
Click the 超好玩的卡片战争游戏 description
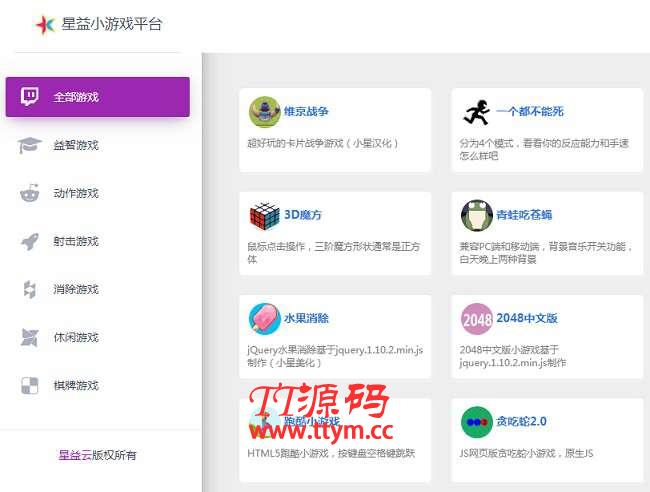323,143
